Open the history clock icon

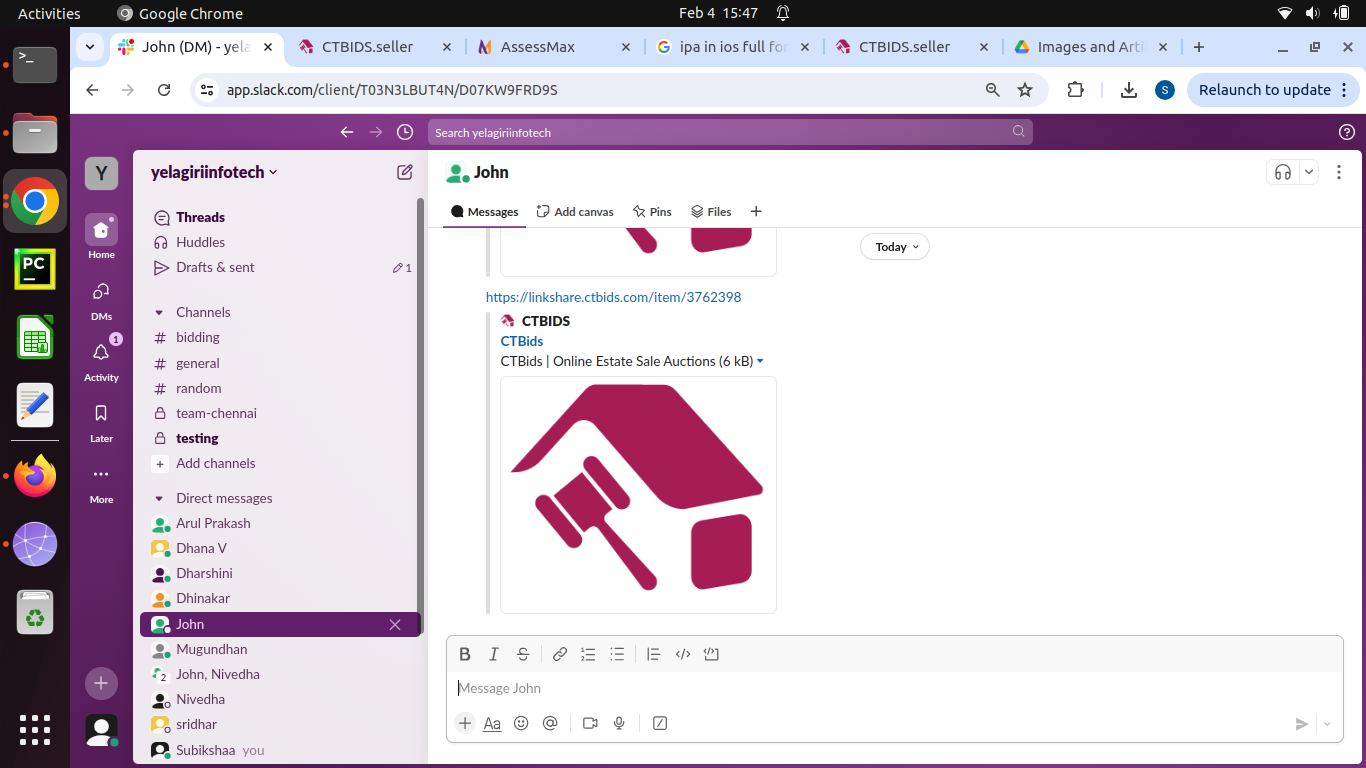tap(404, 132)
